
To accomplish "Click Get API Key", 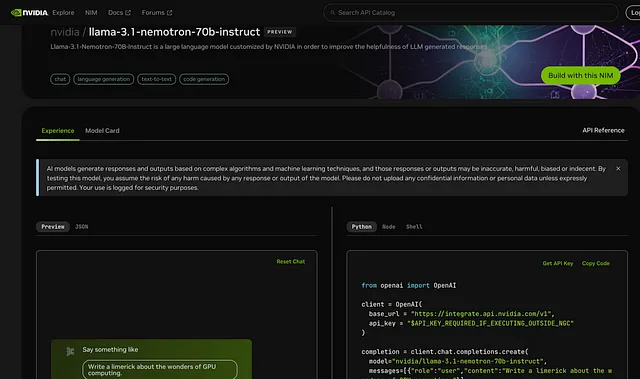I will pyautogui.click(x=558, y=264).
